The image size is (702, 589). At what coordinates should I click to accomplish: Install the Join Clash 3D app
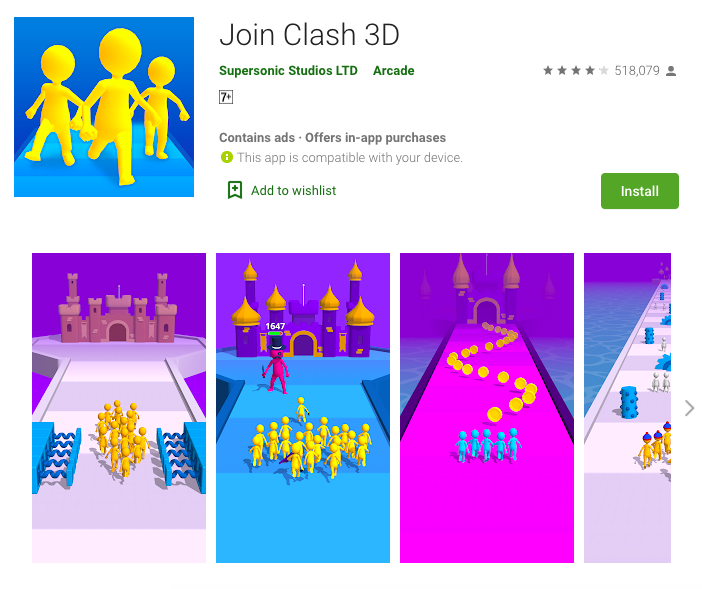(639, 191)
